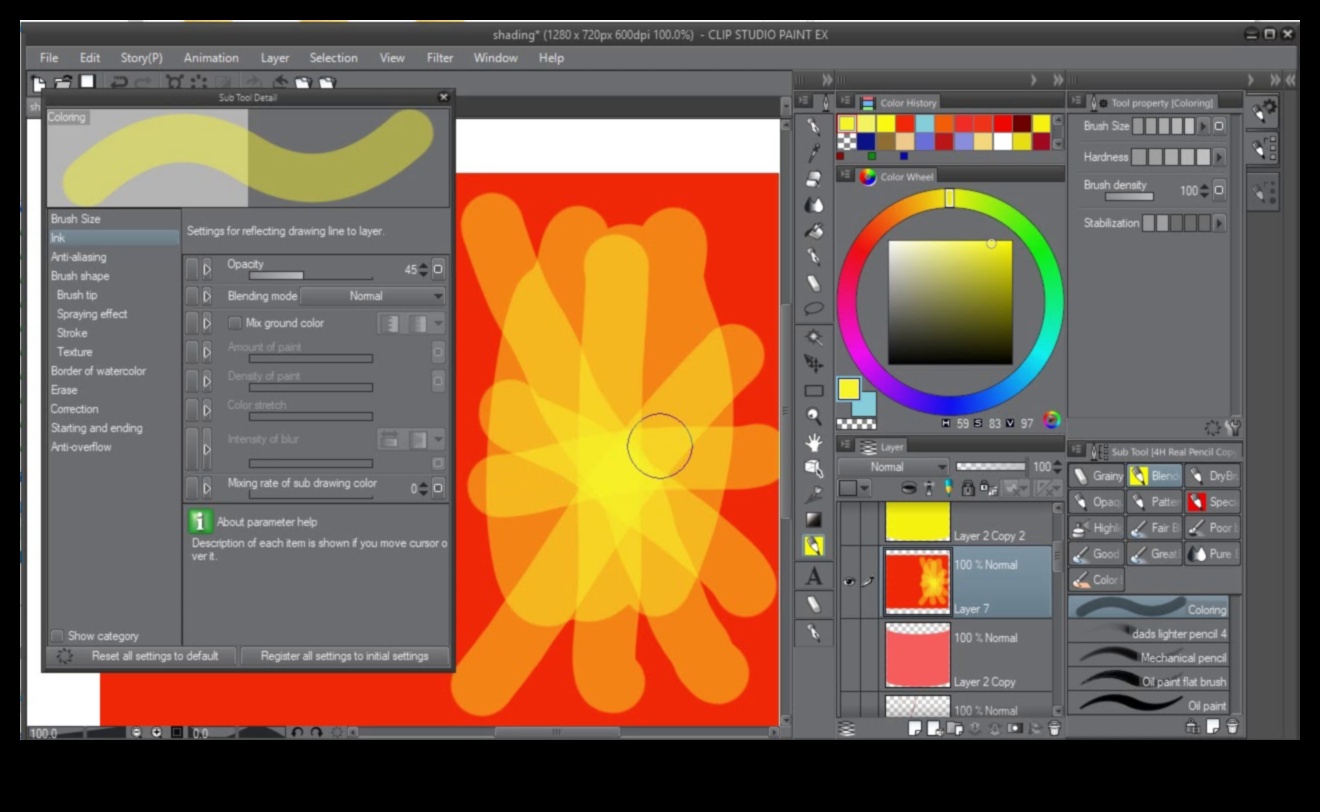The height and width of the screenshot is (812, 1320).
Task: Click Register all settings to initial settings
Action: (344, 657)
